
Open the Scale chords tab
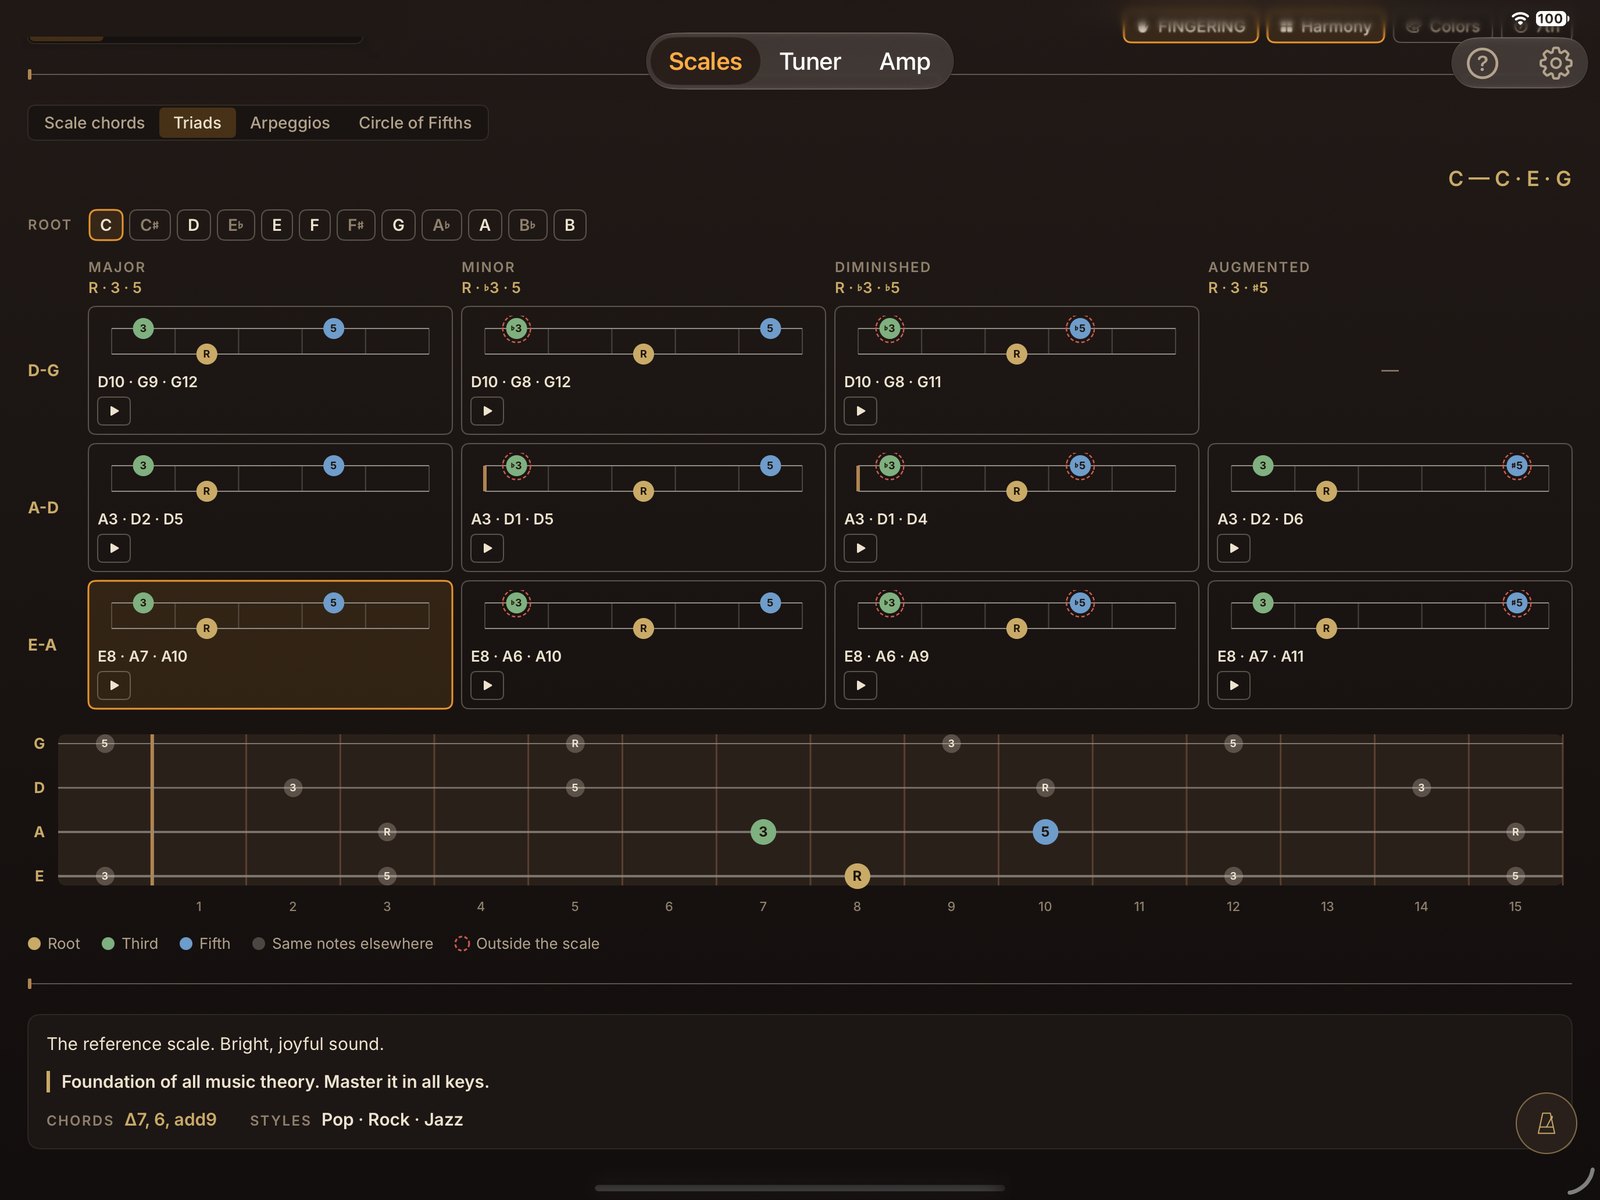pos(94,123)
